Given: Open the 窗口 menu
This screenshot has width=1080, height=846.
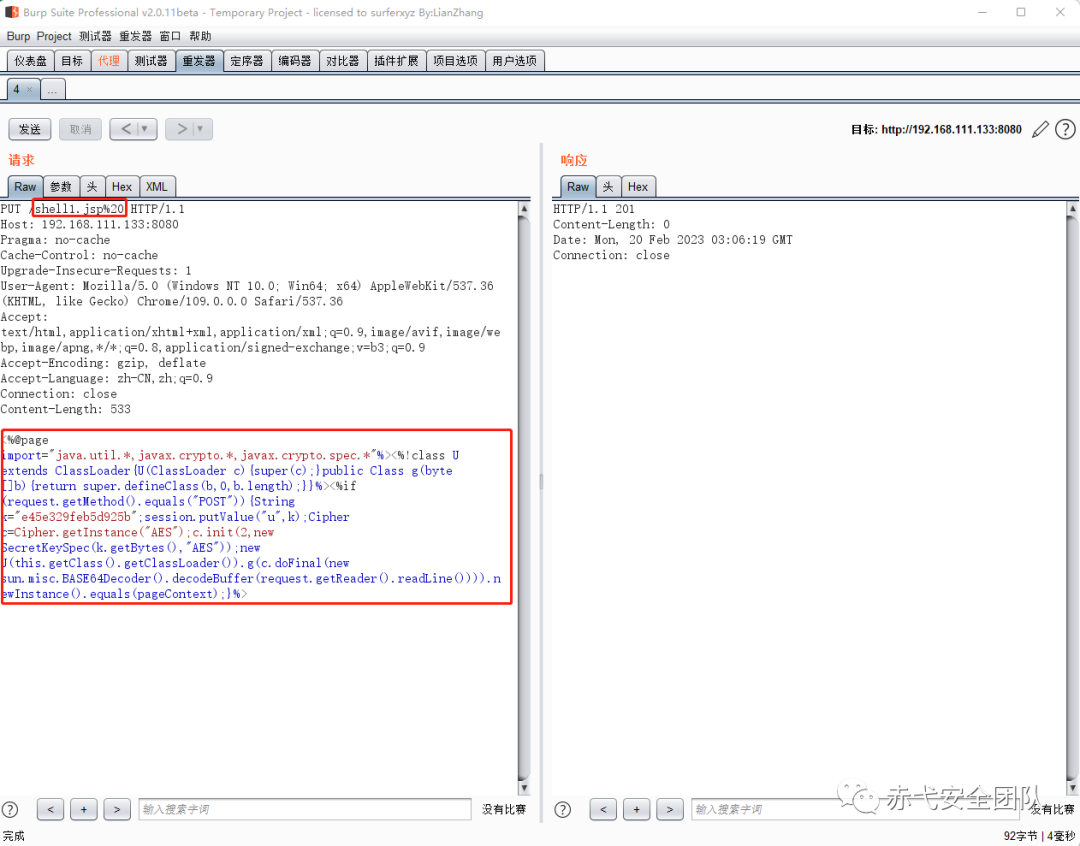Looking at the screenshot, I should point(169,36).
